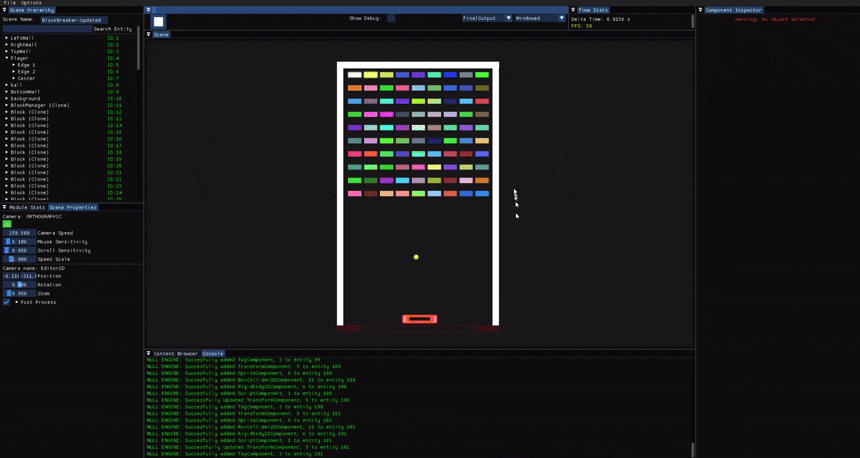Click the ID:4 label in hierarchy
The height and width of the screenshot is (458, 860).
pyautogui.click(x=113, y=58)
